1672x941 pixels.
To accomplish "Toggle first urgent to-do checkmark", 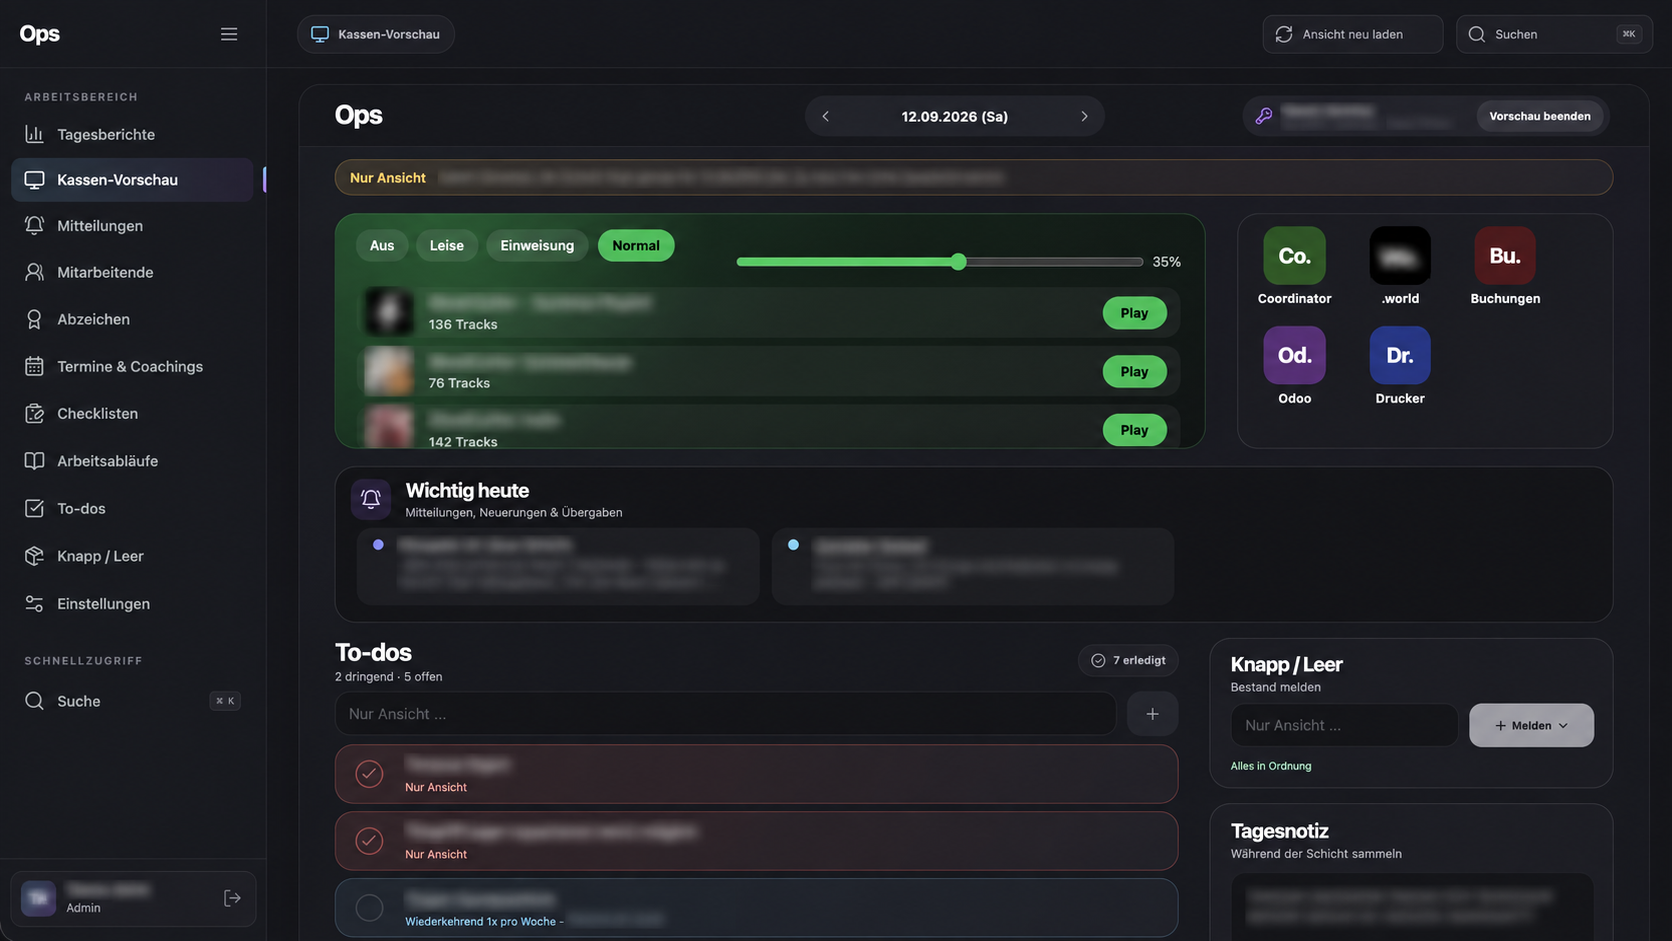I will point(369,774).
